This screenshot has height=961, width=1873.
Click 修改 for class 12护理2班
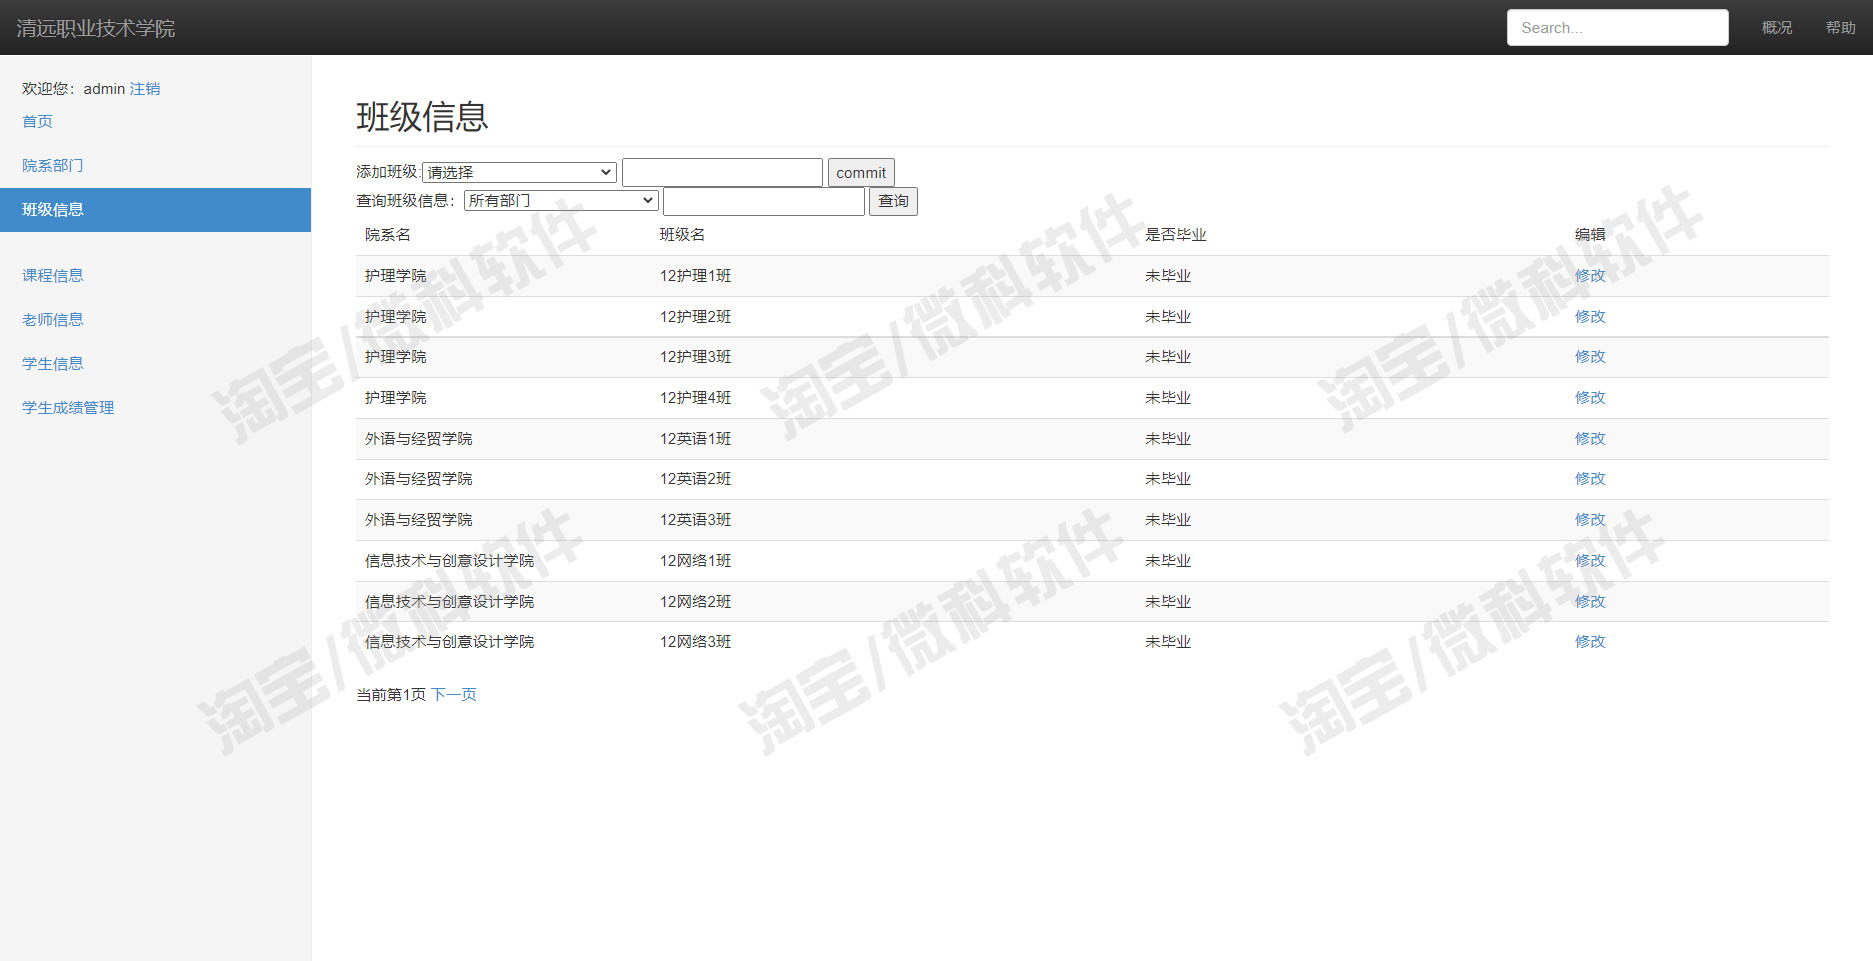click(1590, 317)
